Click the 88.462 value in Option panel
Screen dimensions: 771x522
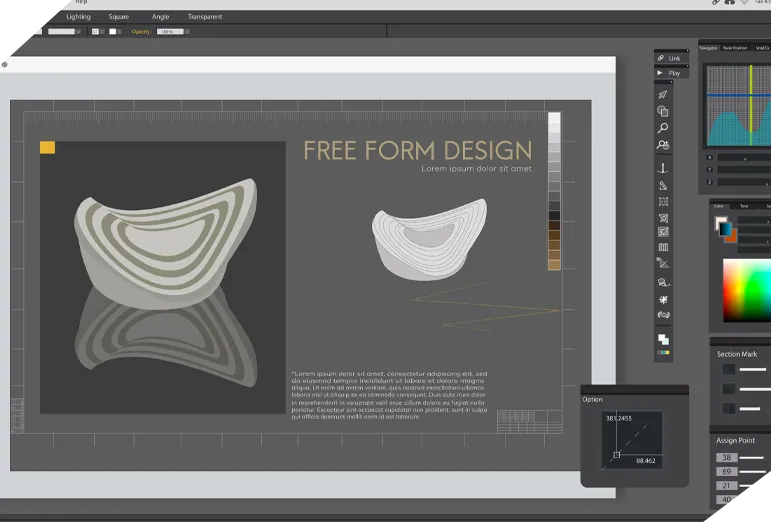point(646,461)
